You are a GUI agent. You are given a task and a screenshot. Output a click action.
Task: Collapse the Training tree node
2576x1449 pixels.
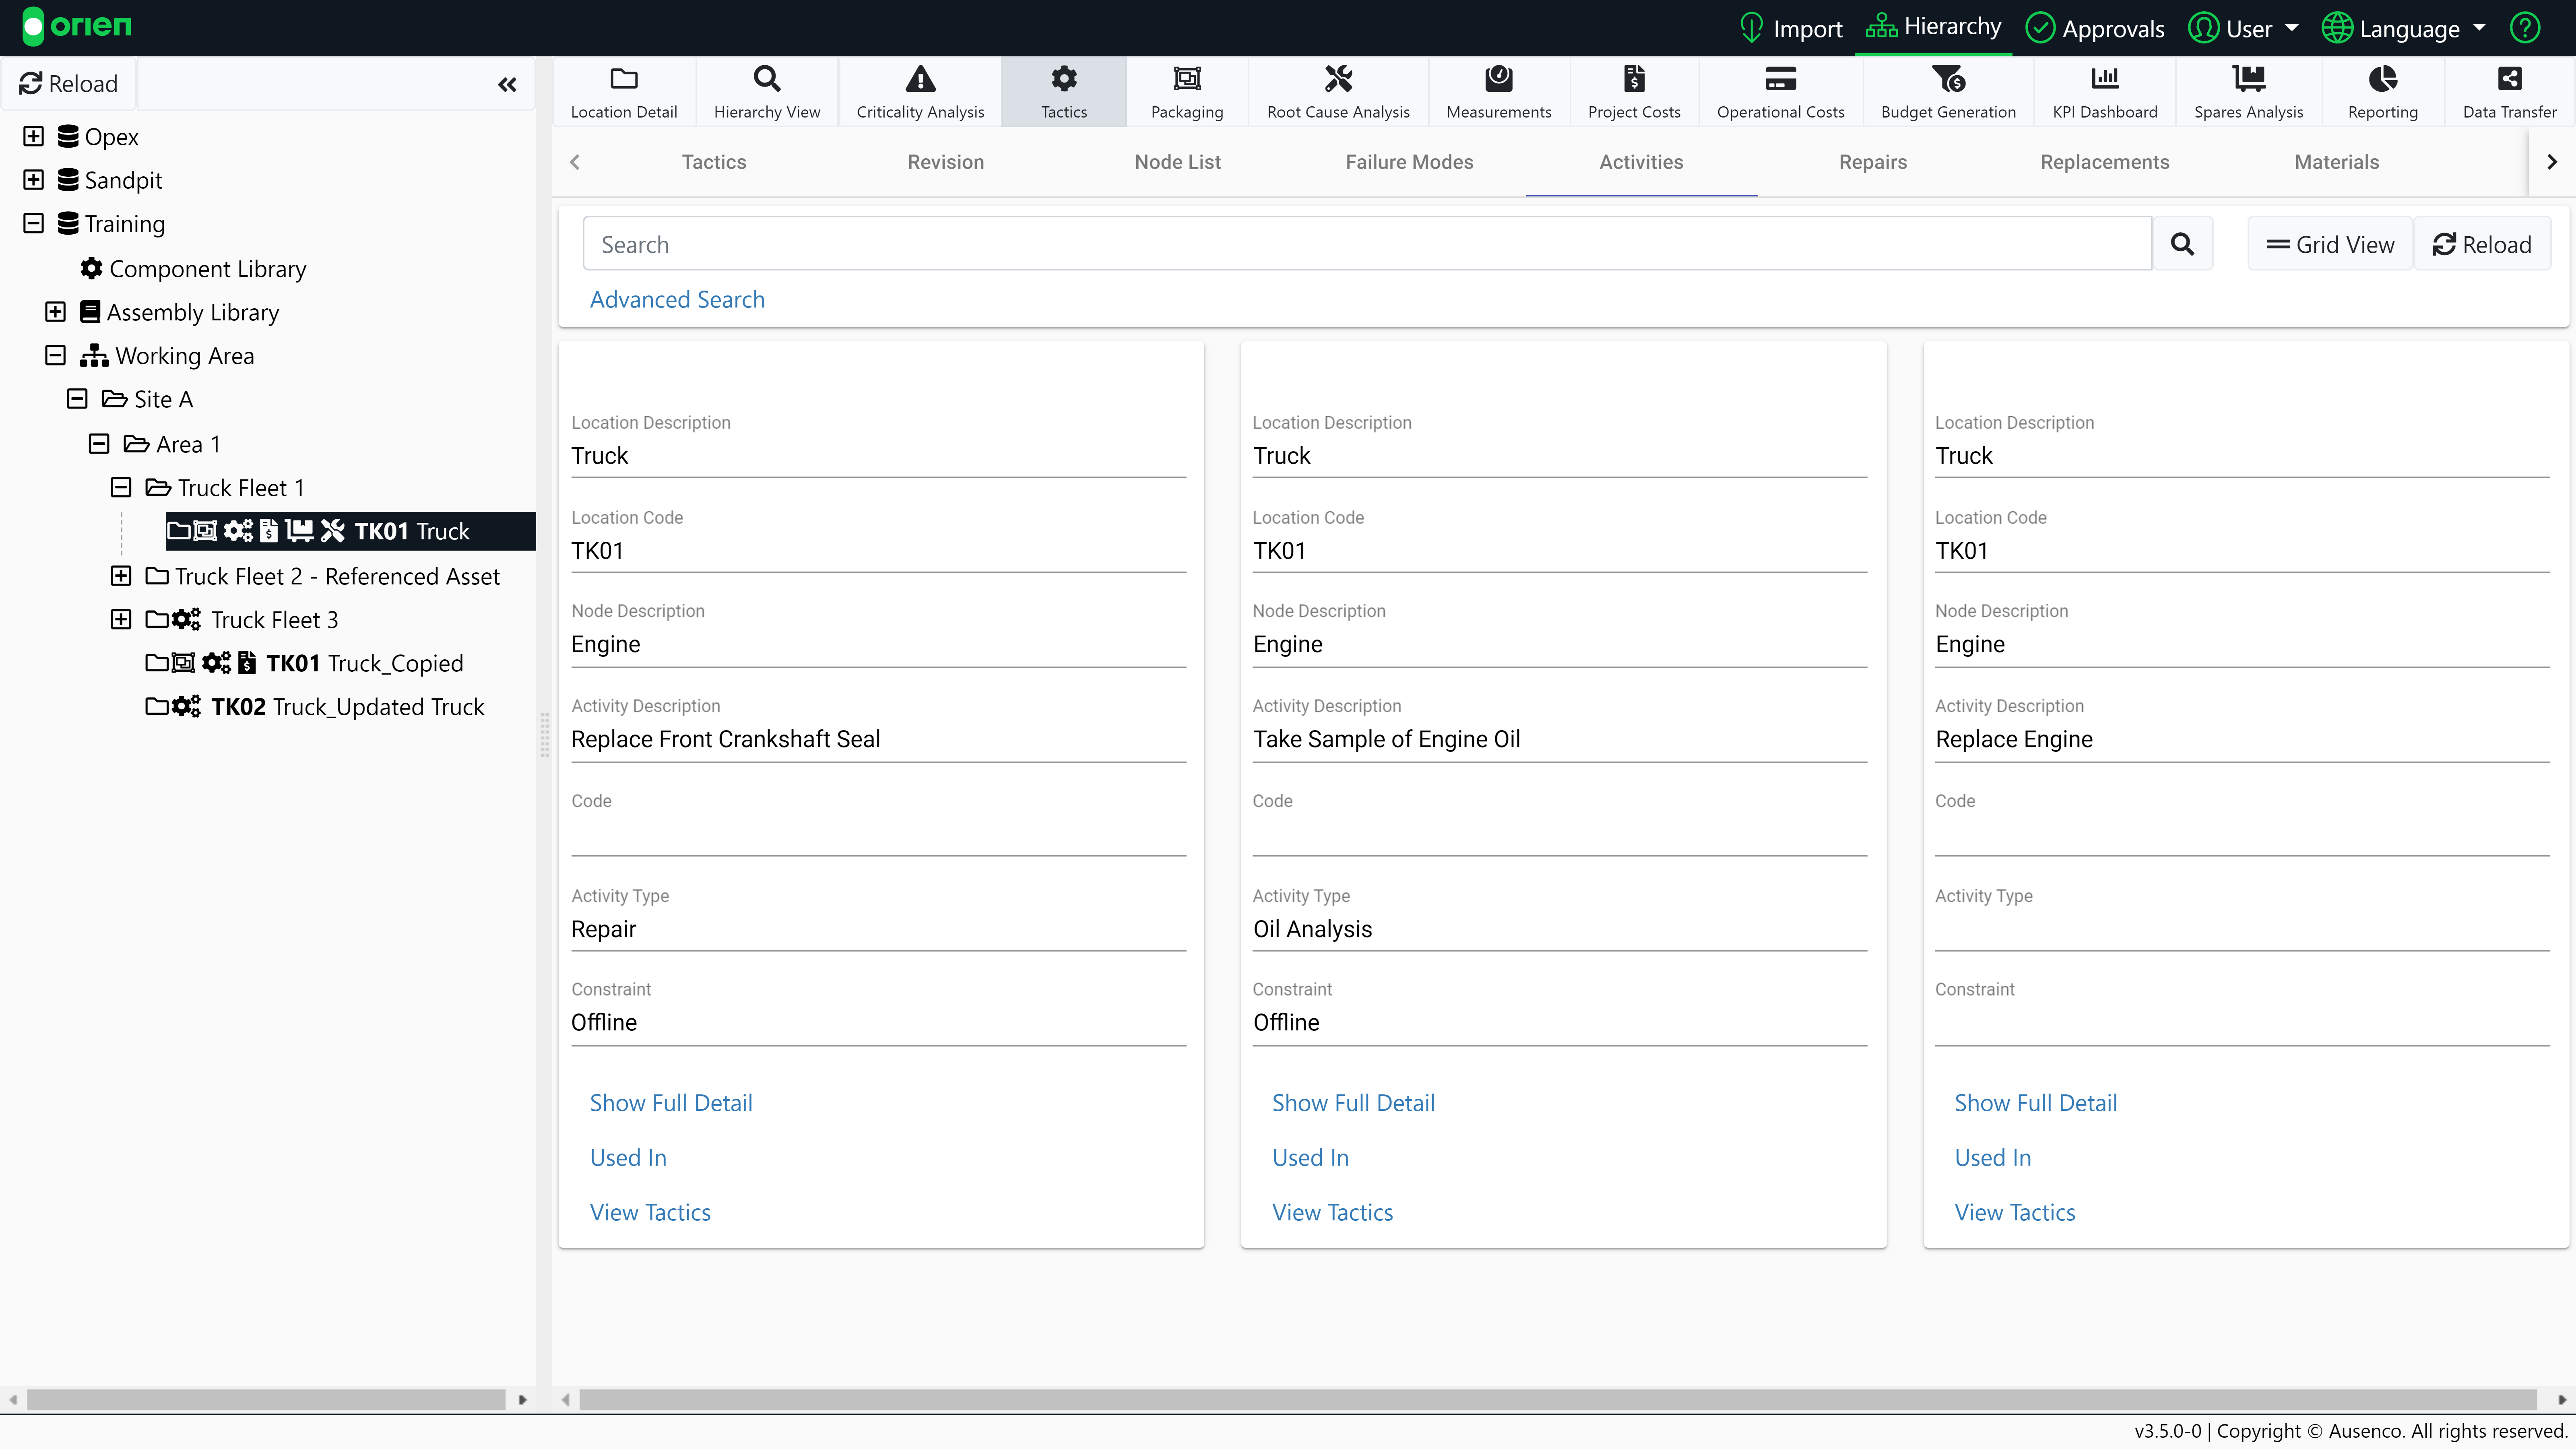(x=33, y=223)
